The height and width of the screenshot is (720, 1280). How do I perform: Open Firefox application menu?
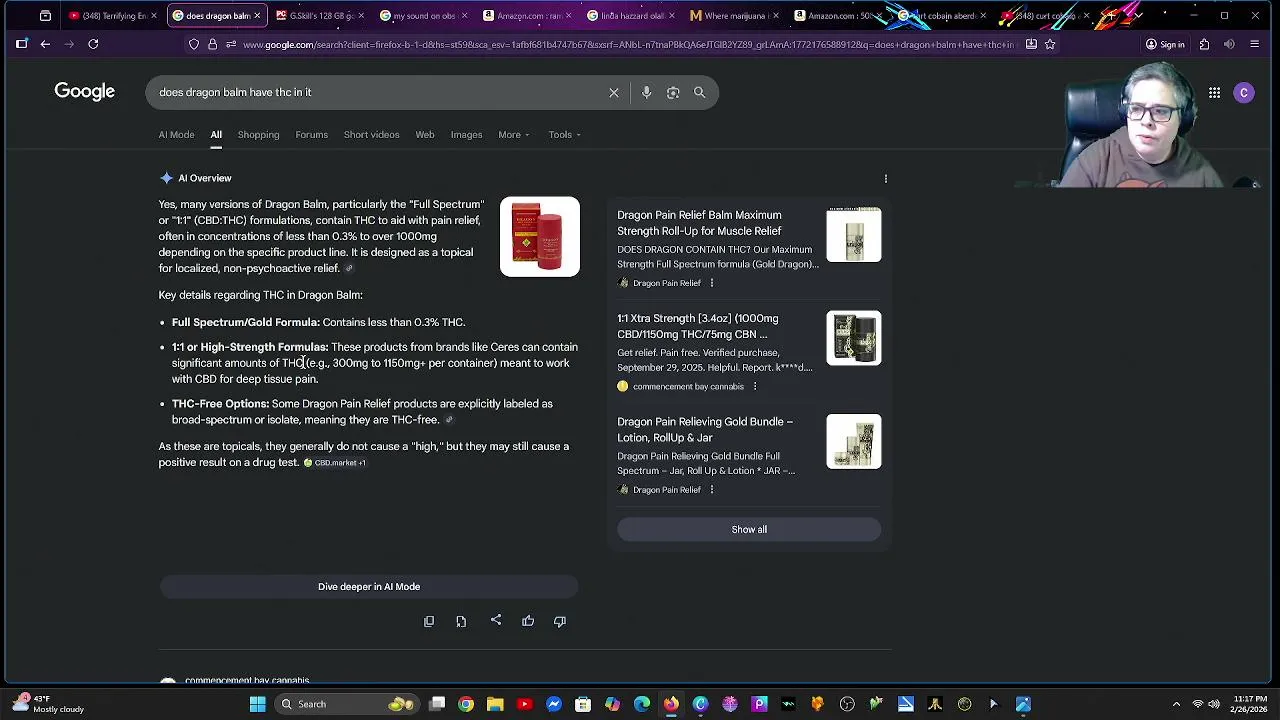tap(1254, 44)
